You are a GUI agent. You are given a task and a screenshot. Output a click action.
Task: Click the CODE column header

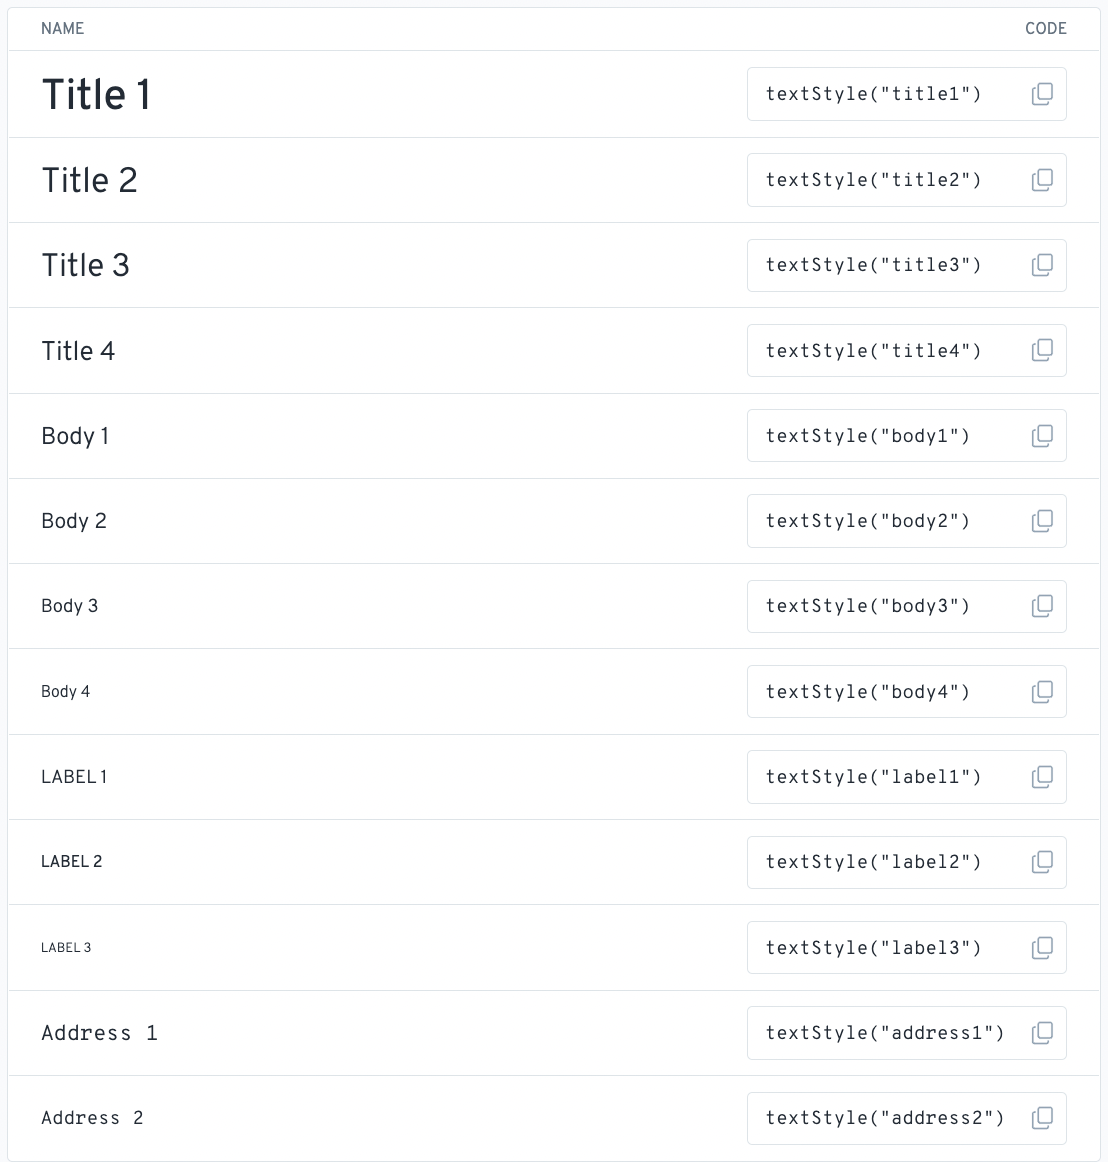1046,28
